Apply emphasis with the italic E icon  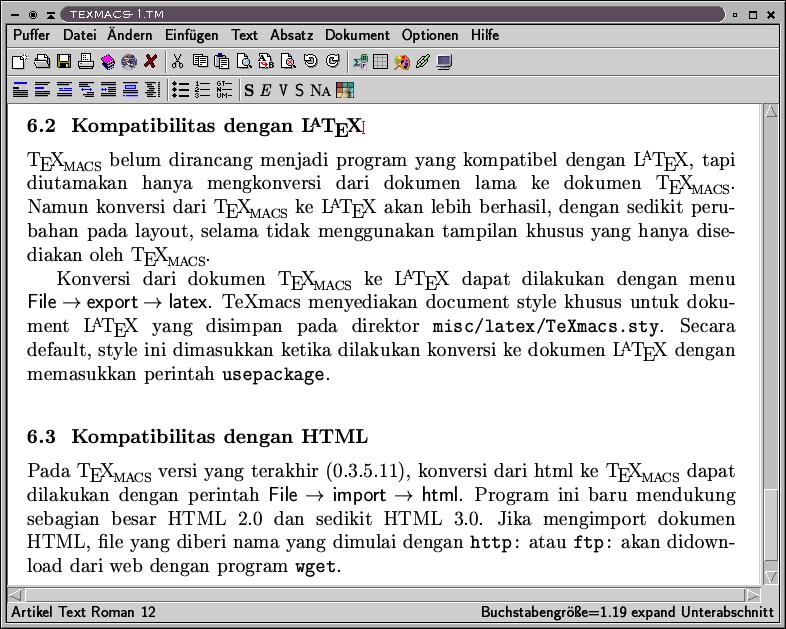(266, 90)
